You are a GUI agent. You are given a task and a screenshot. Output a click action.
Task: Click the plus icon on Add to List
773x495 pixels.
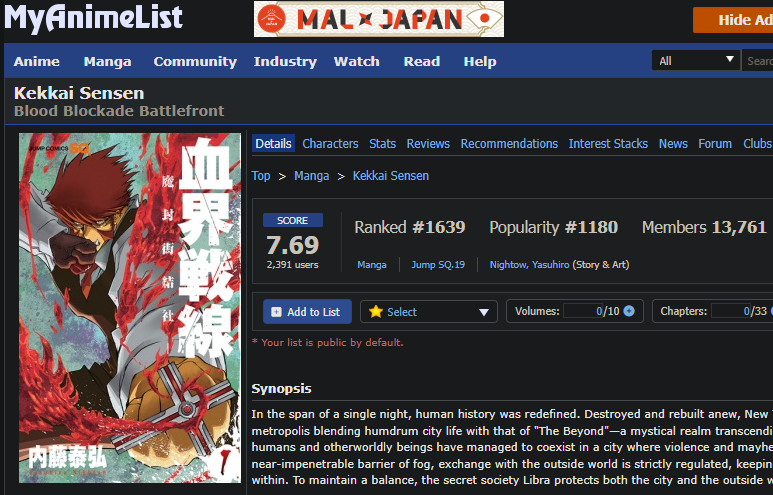pos(277,312)
